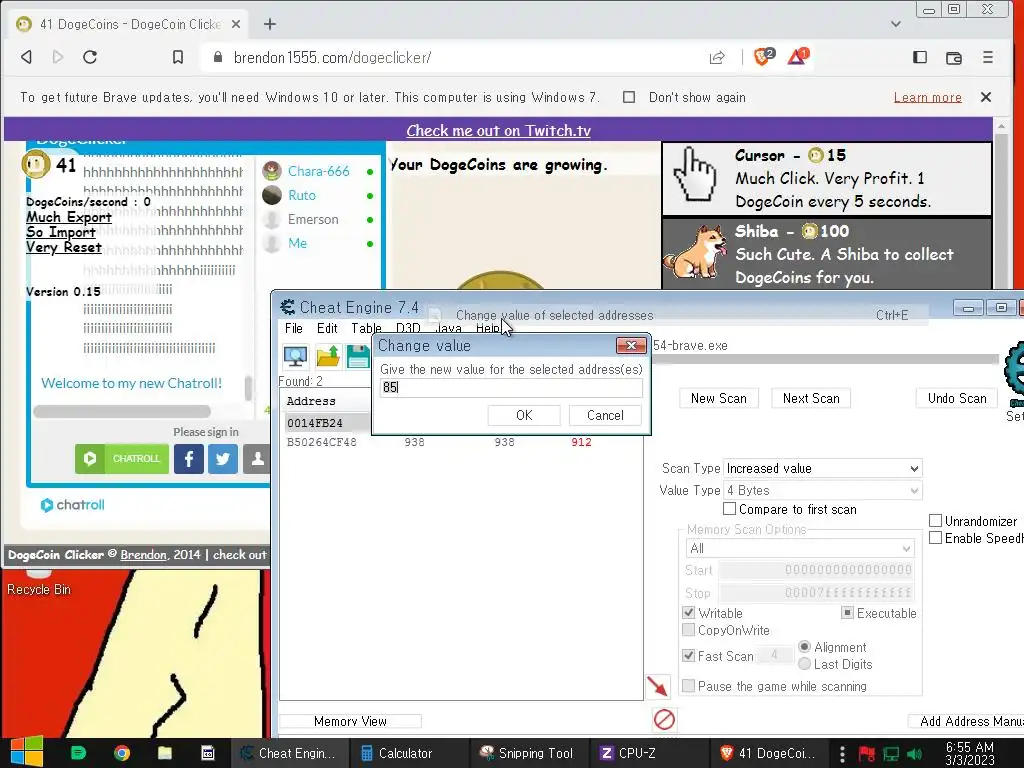Viewport: 1024px width, 768px height.
Task: Open the Value Type dropdown
Action: [822, 490]
